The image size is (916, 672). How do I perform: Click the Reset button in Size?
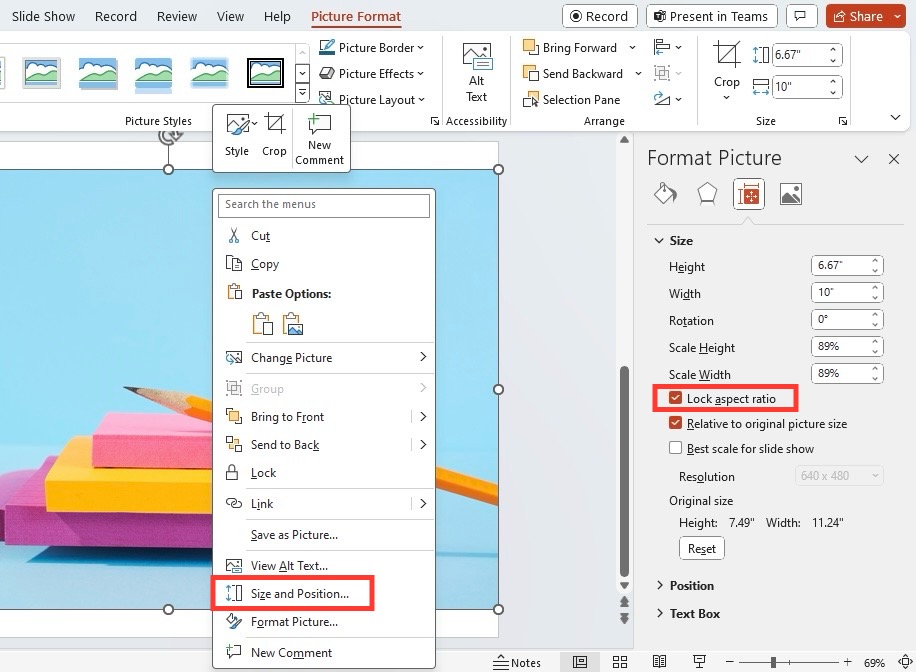(x=702, y=549)
